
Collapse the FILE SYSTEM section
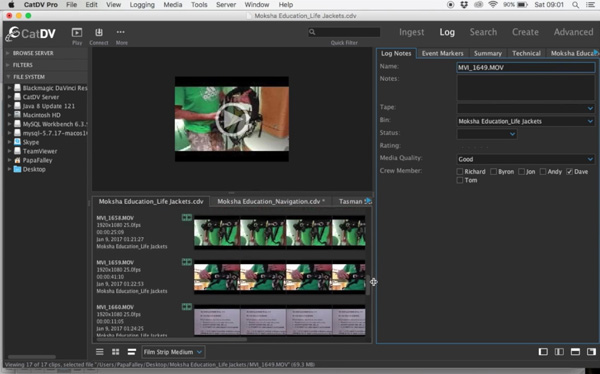pyautogui.click(x=8, y=77)
